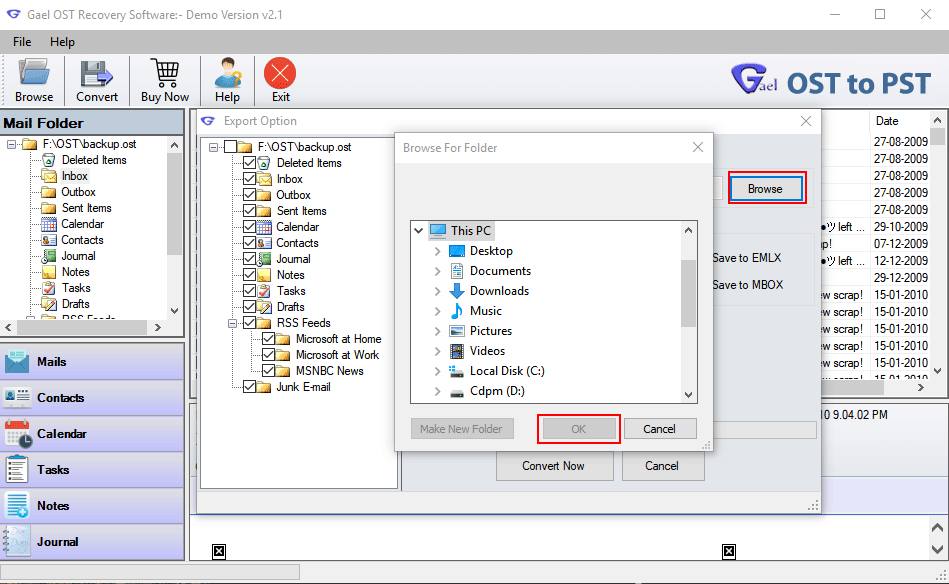Open the Buy Now cart icon
The width and height of the screenshot is (949, 584).
(165, 80)
